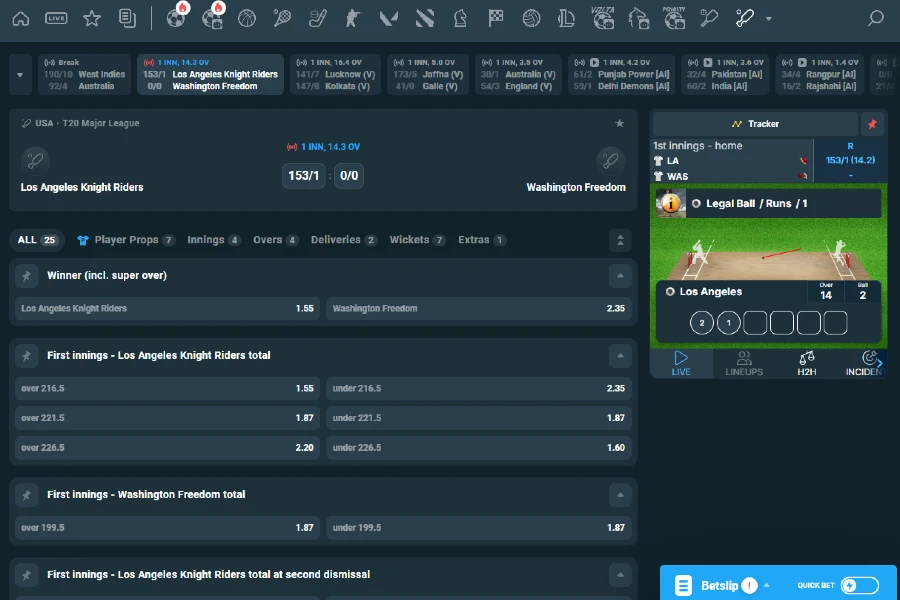900x600 pixels.
Task: Open the Home icon in top navigation
Action: pyautogui.click(x=20, y=18)
